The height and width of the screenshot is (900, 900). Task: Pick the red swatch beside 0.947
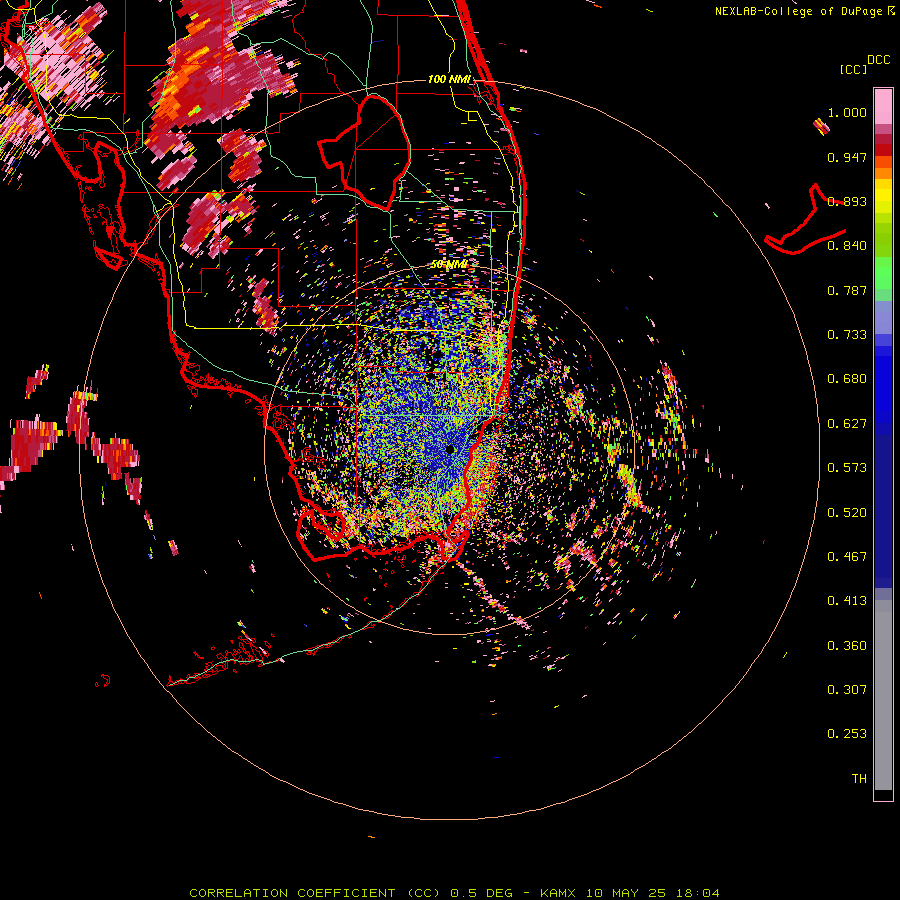point(883,150)
